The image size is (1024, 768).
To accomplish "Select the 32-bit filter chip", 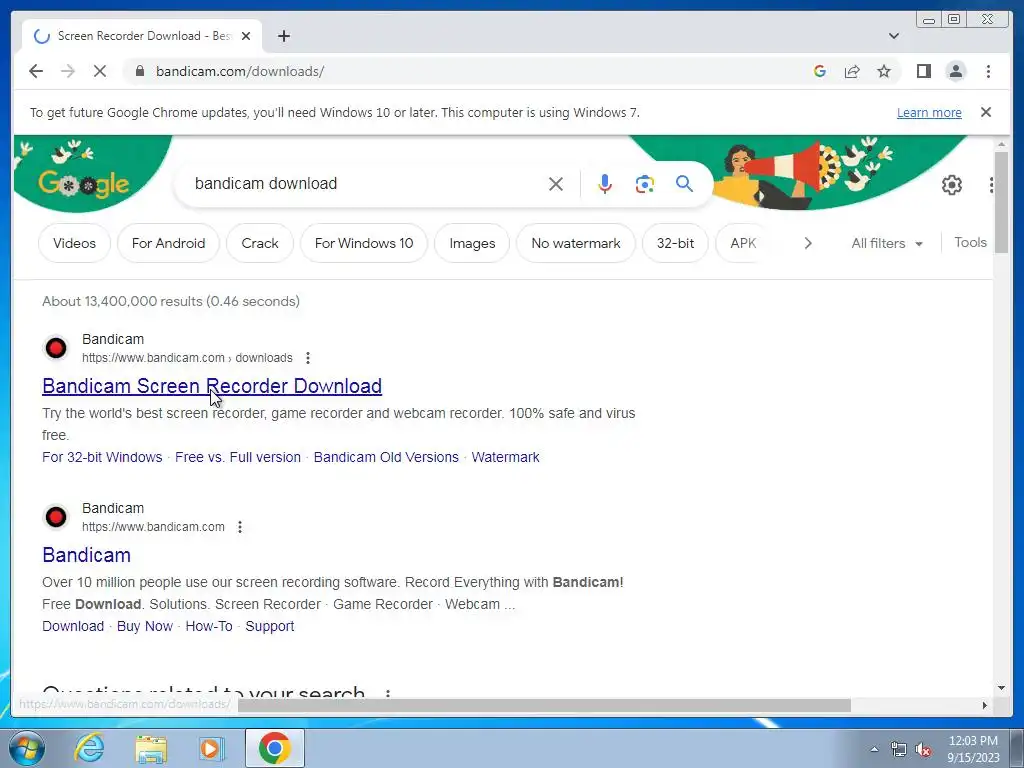I will (x=675, y=243).
